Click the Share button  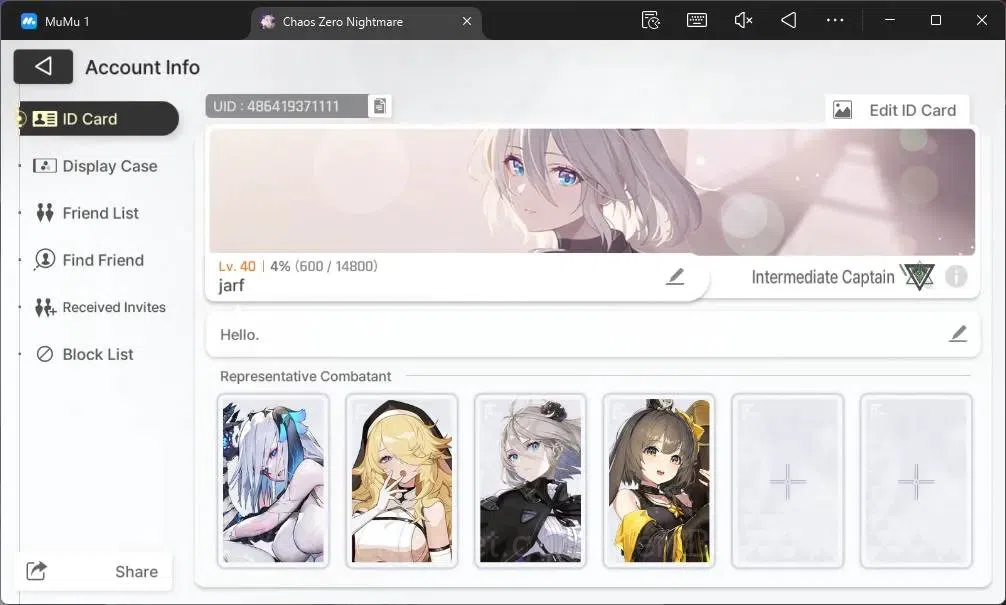[93, 571]
